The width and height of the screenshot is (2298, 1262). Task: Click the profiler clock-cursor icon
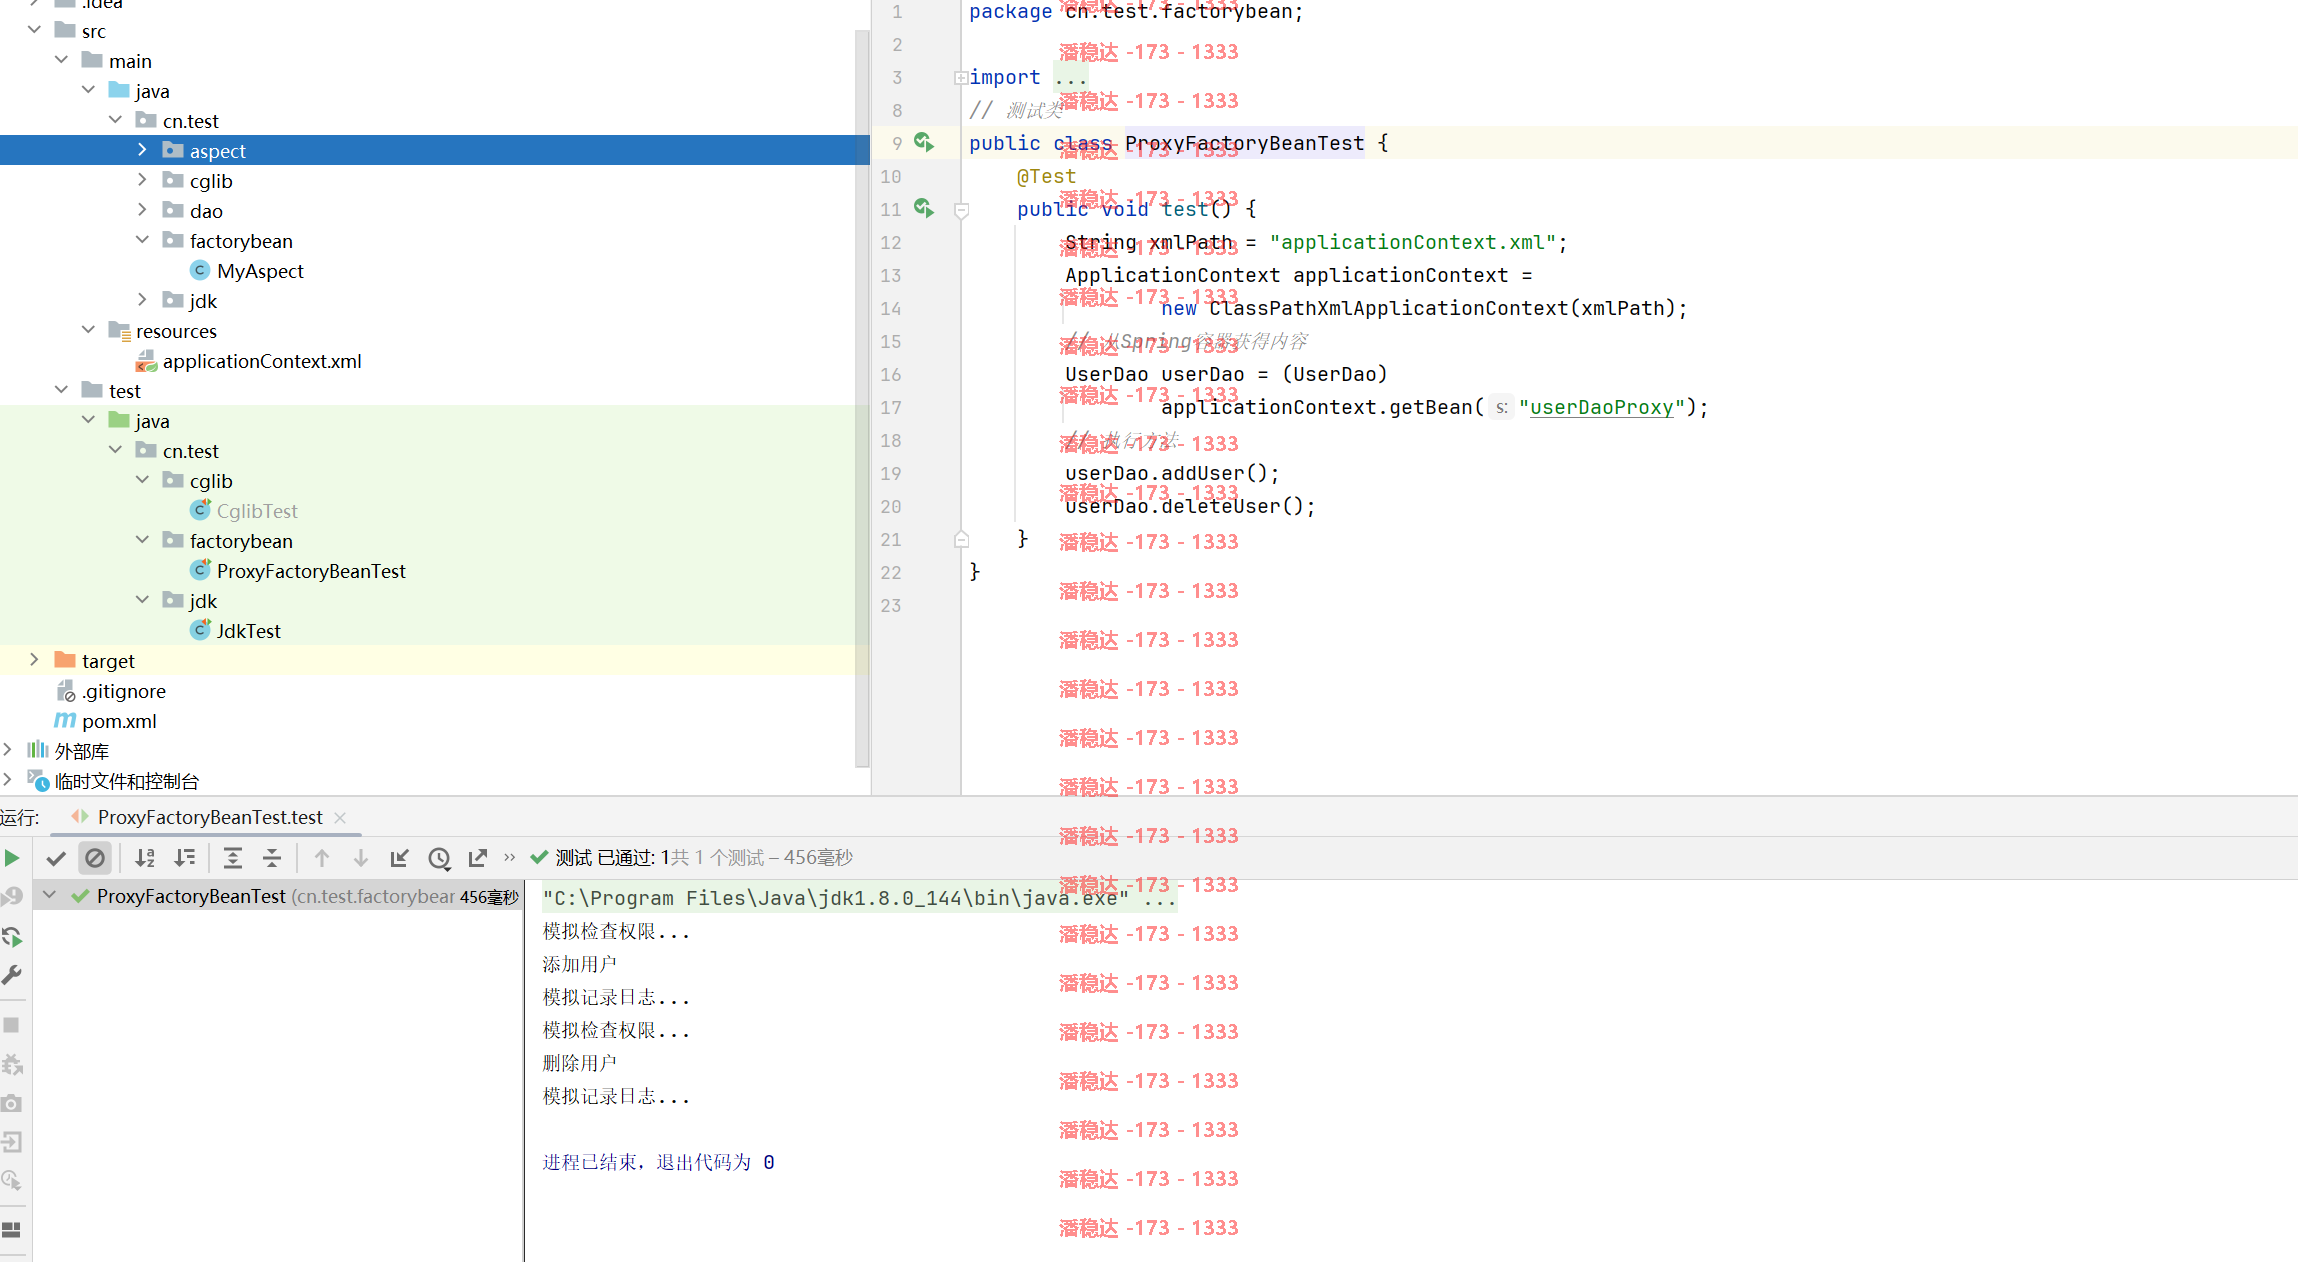12,1181
